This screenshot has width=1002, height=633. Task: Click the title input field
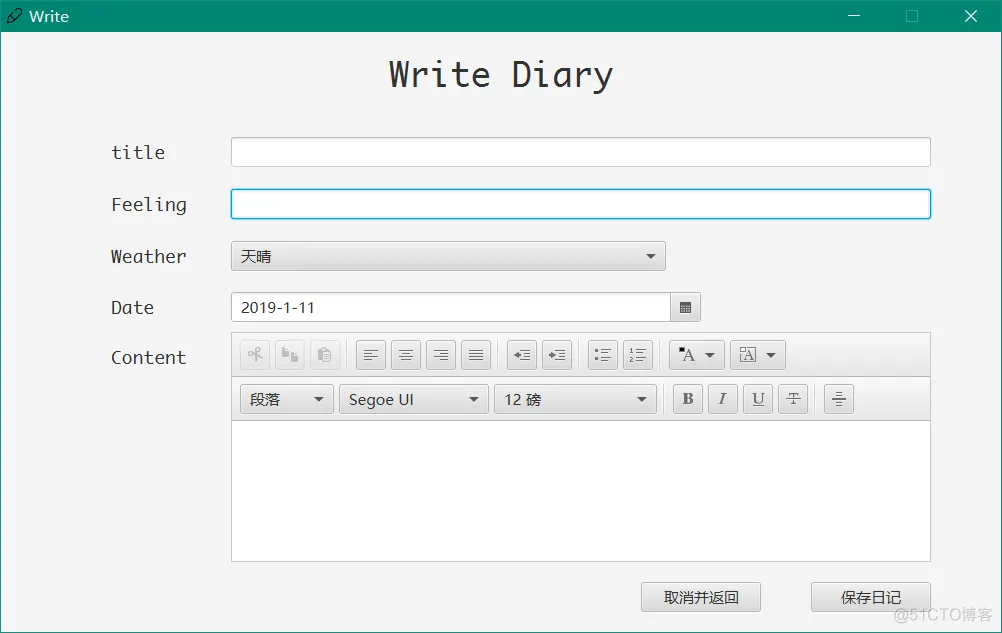tap(581, 152)
